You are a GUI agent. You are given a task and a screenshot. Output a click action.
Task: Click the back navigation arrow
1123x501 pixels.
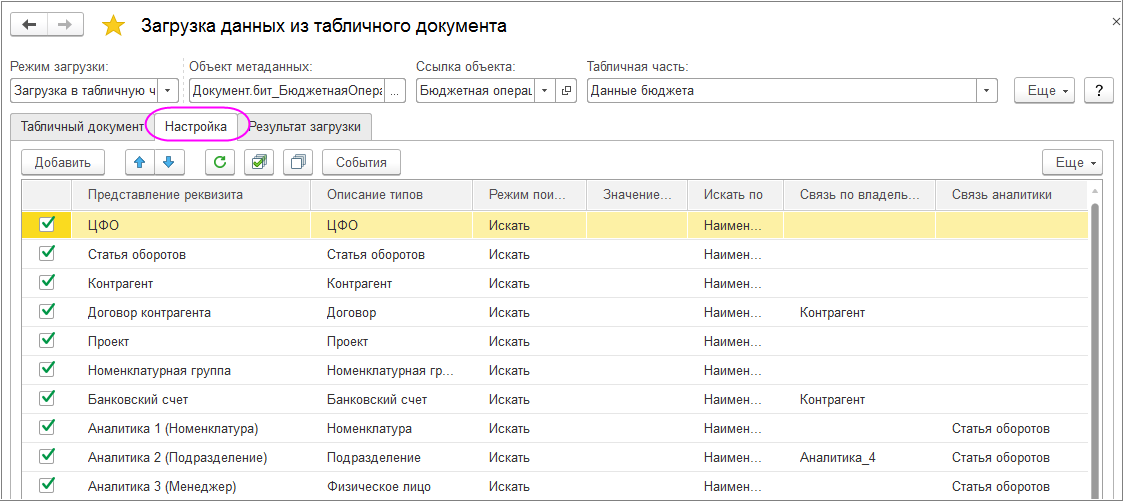tap(29, 24)
